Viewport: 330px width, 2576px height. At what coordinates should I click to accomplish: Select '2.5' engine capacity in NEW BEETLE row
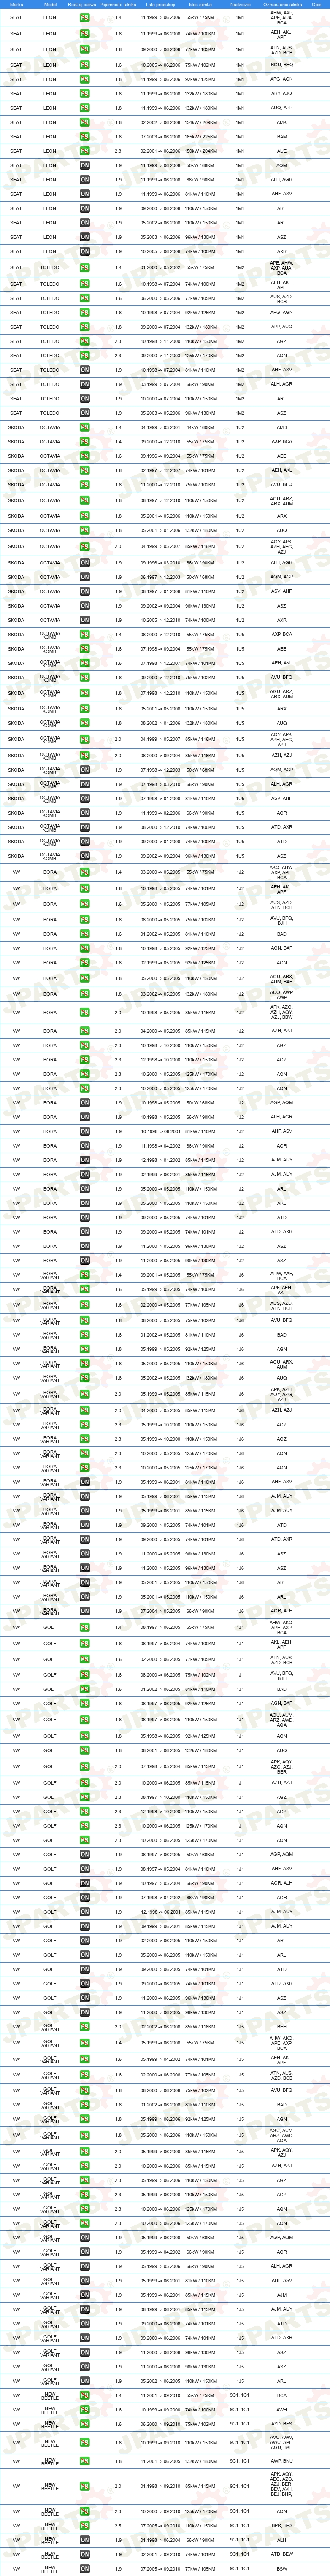pyautogui.click(x=118, y=2526)
